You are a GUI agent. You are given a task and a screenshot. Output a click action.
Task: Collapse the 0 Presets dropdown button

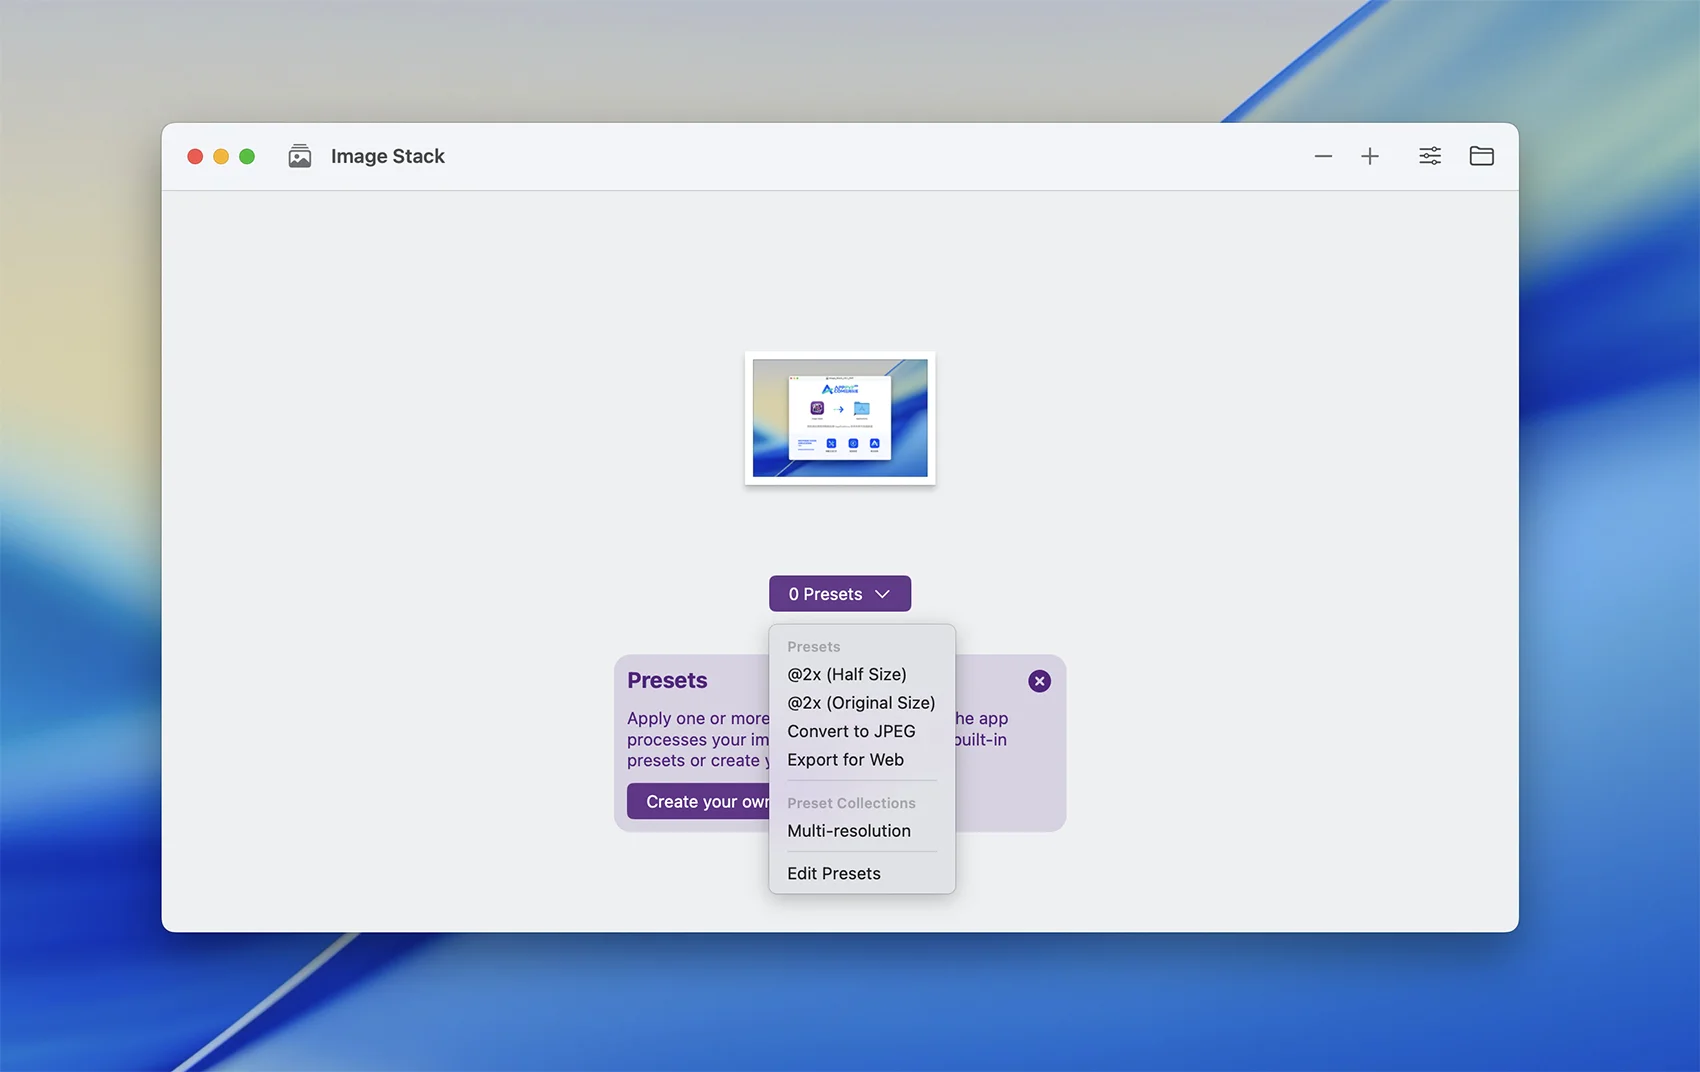tap(840, 594)
